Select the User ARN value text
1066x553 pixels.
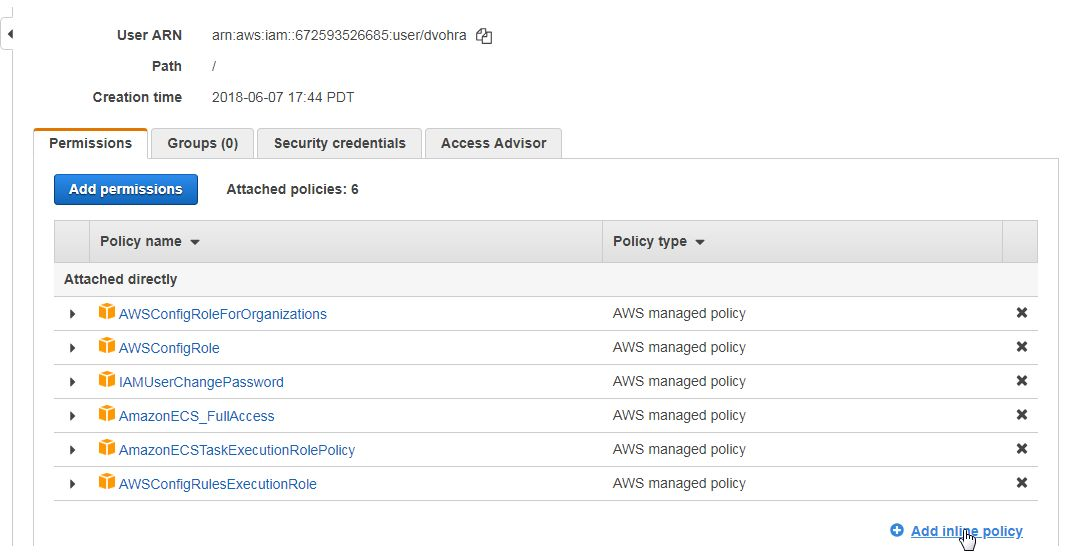(339, 35)
